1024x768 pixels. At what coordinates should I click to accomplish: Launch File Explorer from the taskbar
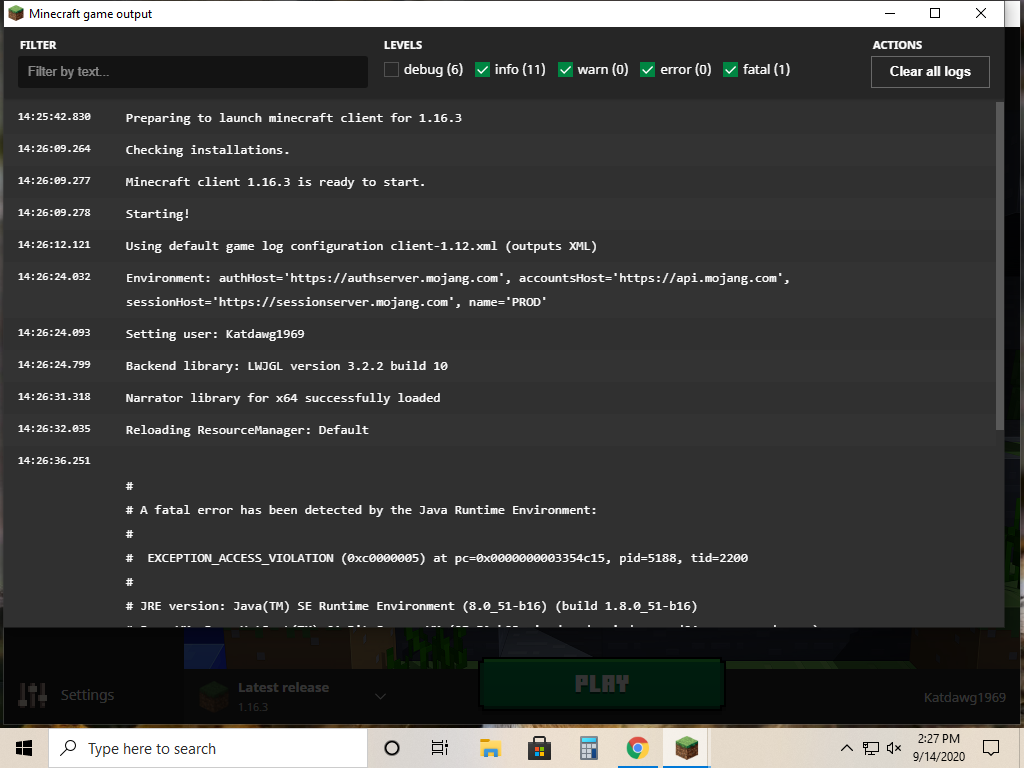(x=490, y=748)
